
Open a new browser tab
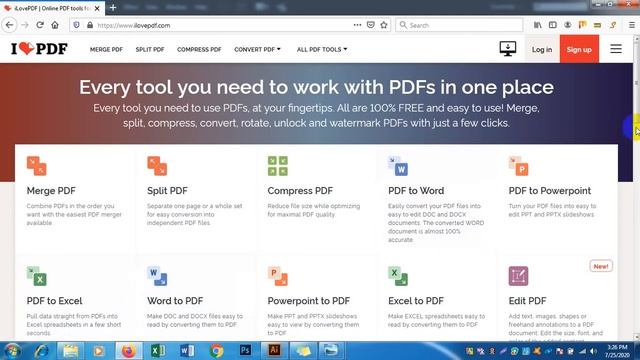coord(113,8)
